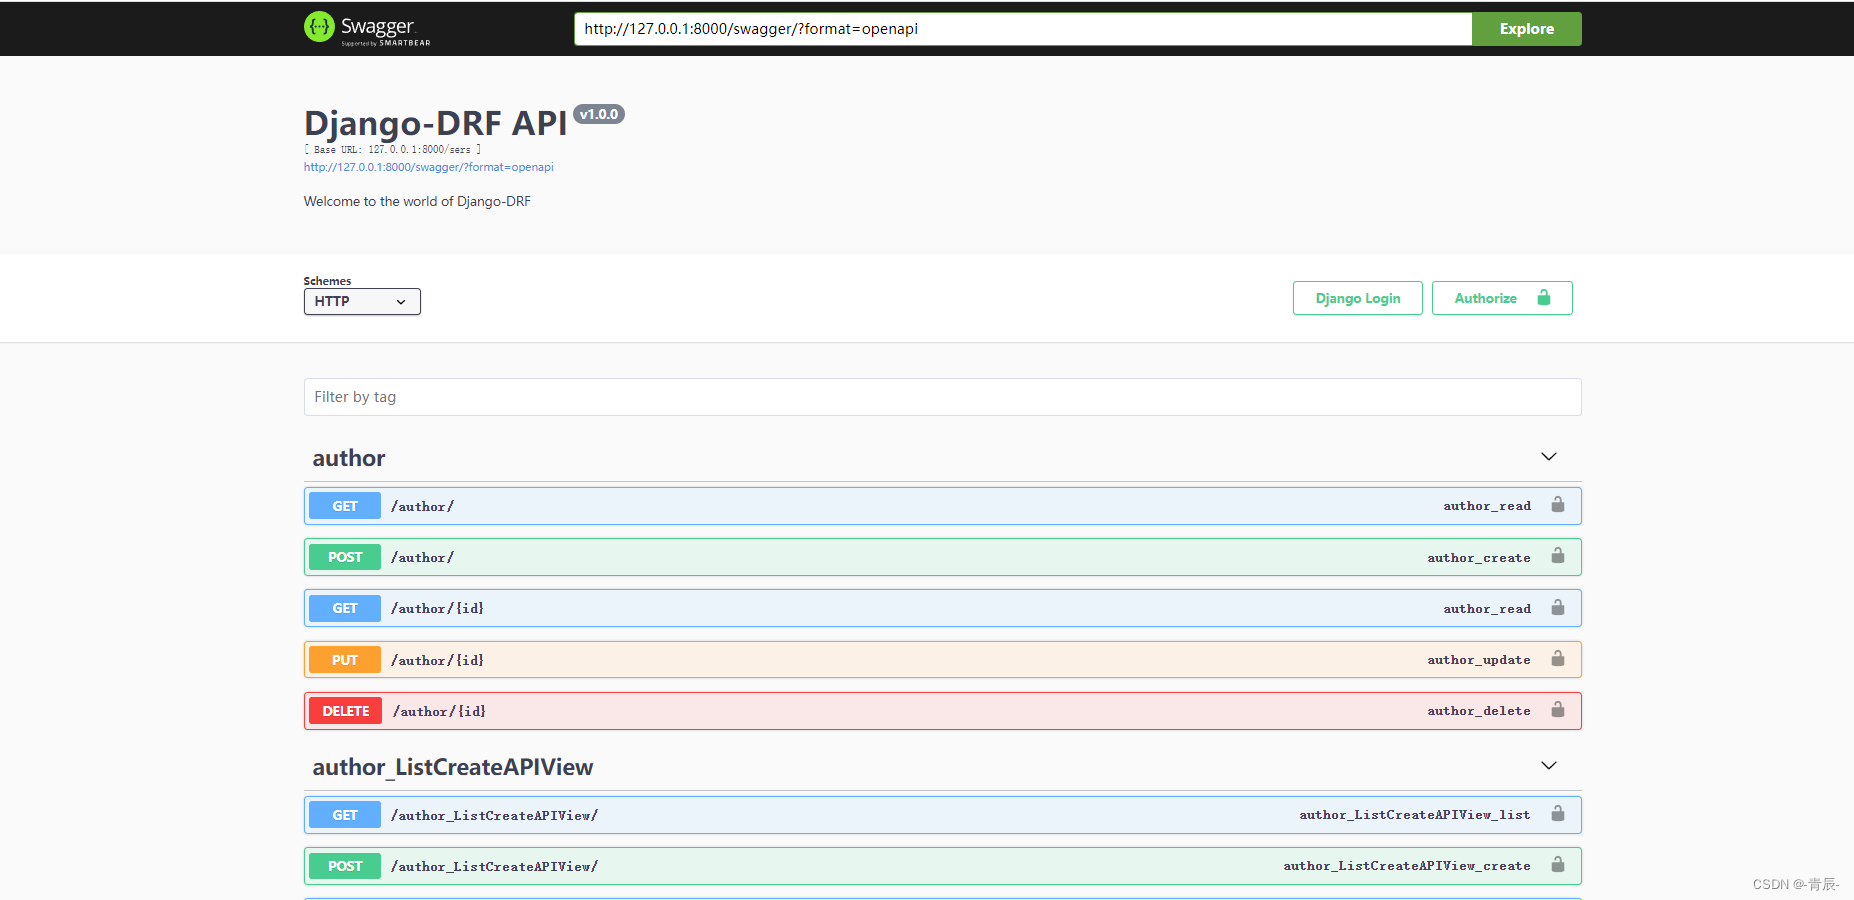Click the Explore button
1854x900 pixels.
point(1526,29)
